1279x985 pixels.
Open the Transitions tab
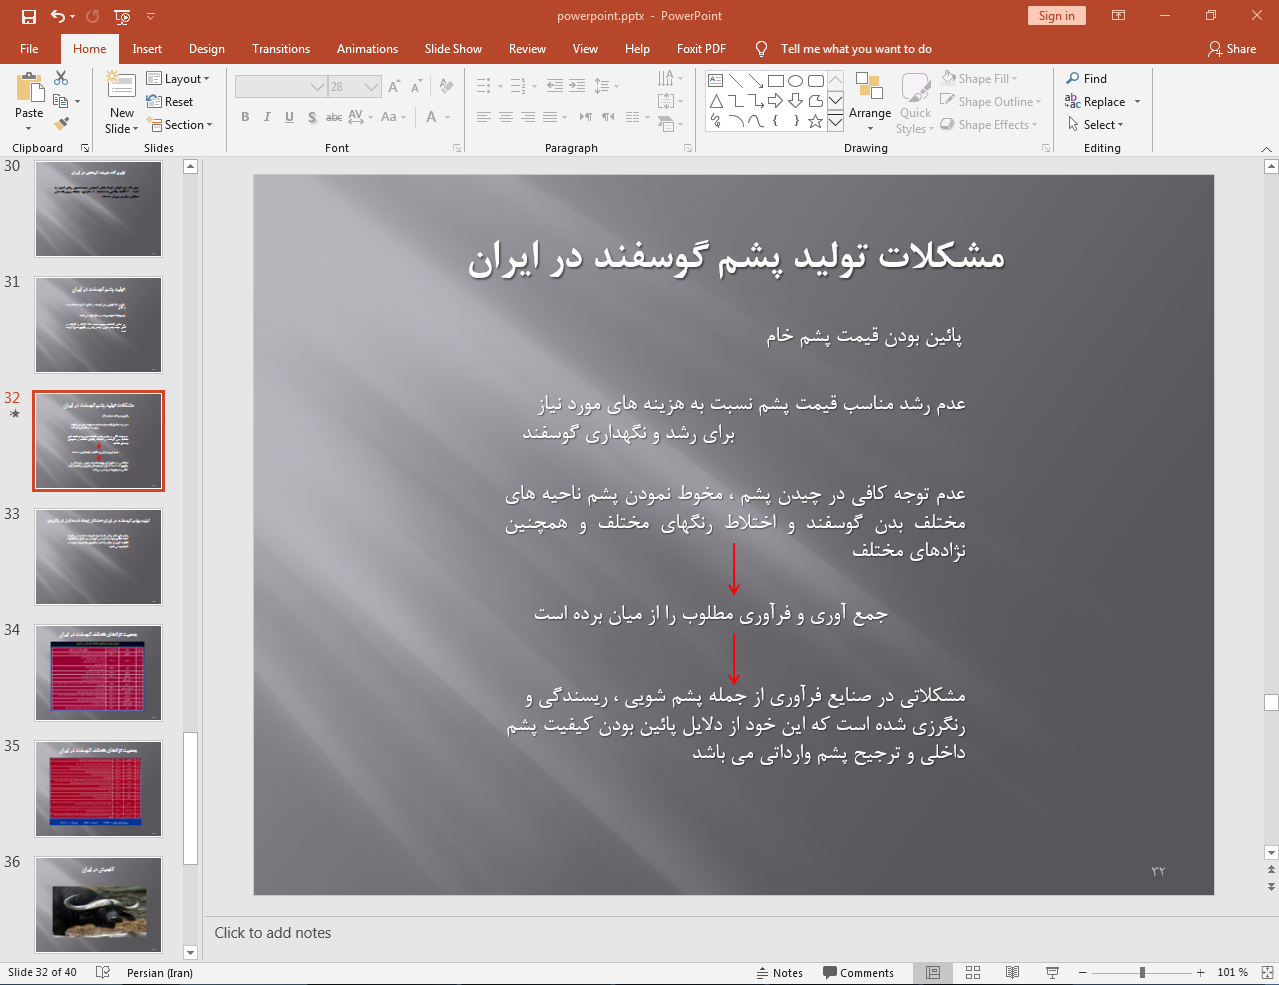281,49
